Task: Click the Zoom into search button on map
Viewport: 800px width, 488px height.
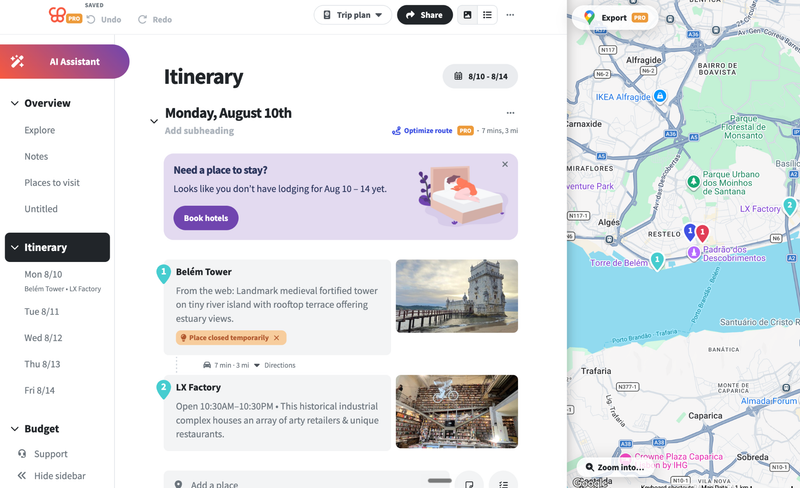Action: coord(614,467)
